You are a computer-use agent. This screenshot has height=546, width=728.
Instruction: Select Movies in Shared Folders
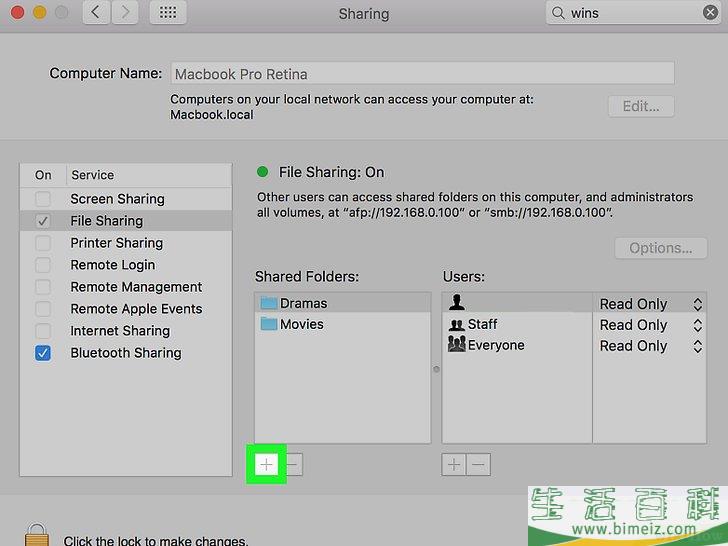pos(343,324)
